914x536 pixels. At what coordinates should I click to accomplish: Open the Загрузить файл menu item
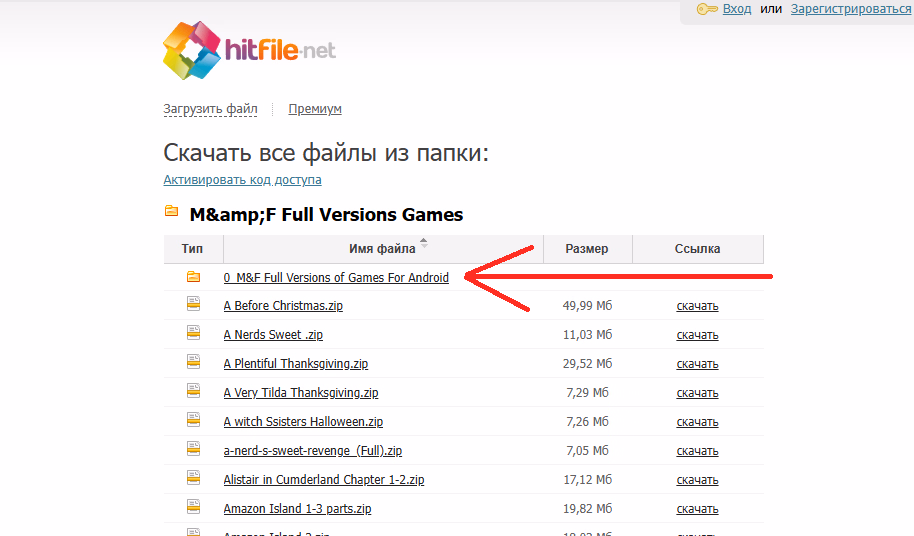click(210, 109)
